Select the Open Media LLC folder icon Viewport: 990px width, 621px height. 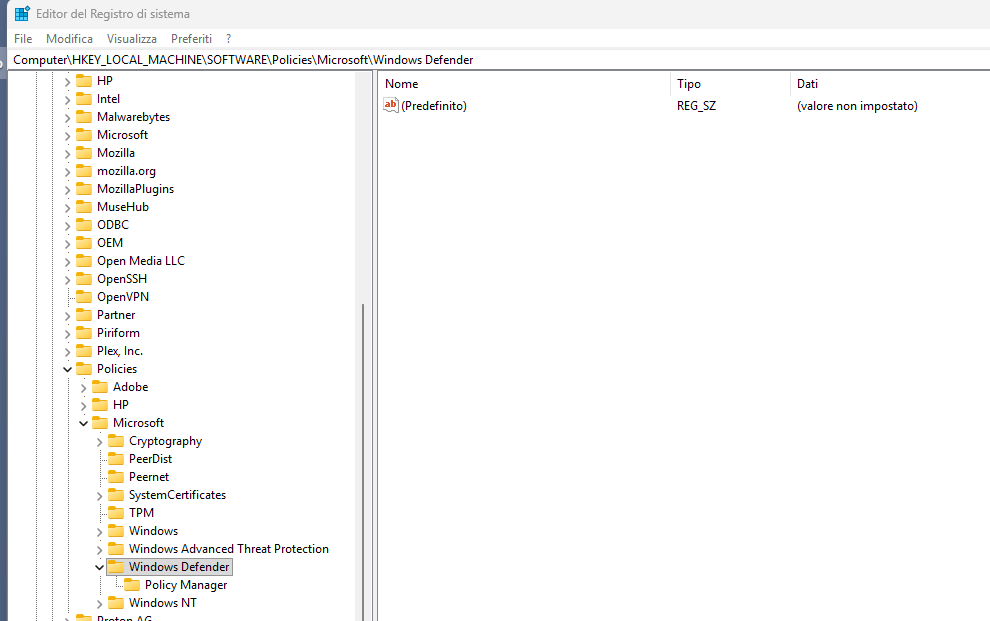(x=84, y=261)
